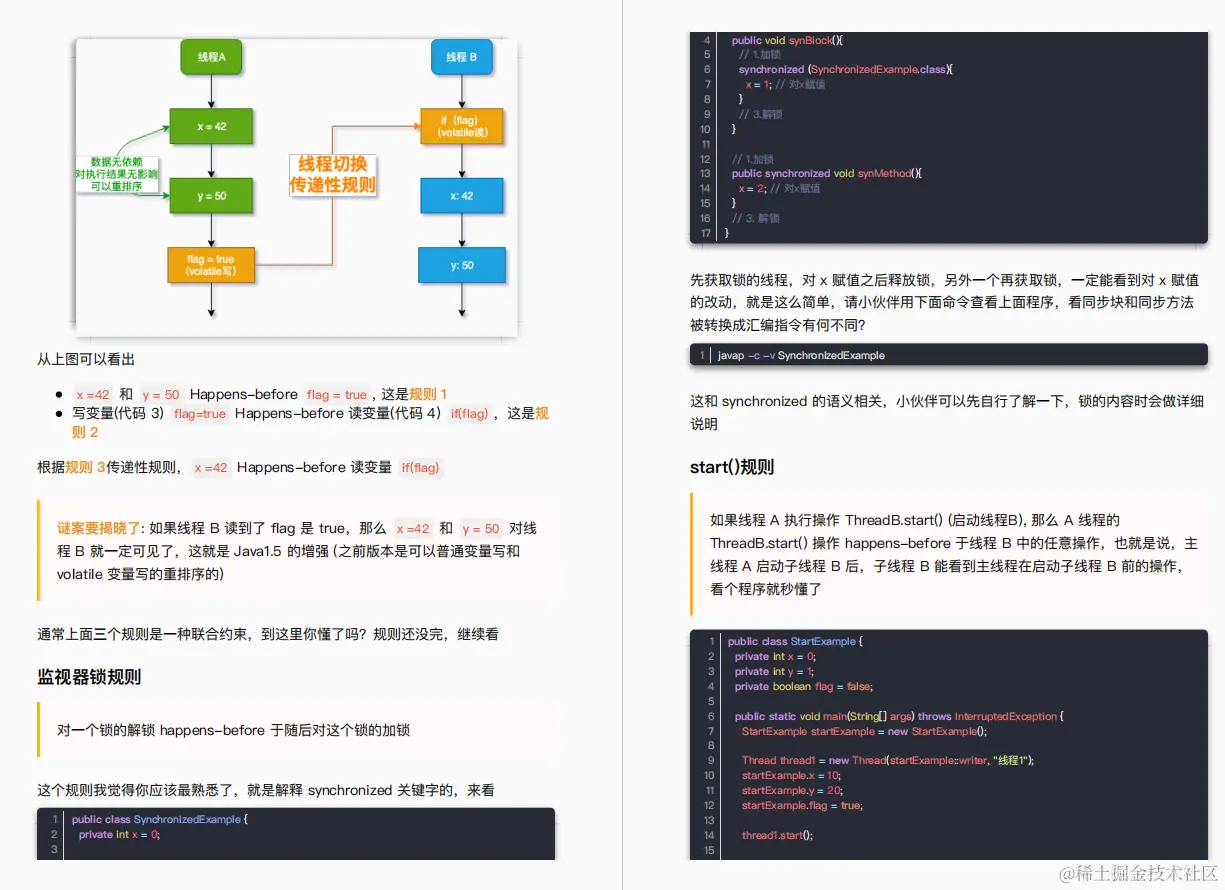Click the y = 50 green diagram node
The width and height of the screenshot is (1225, 890).
pyautogui.click(x=211, y=196)
